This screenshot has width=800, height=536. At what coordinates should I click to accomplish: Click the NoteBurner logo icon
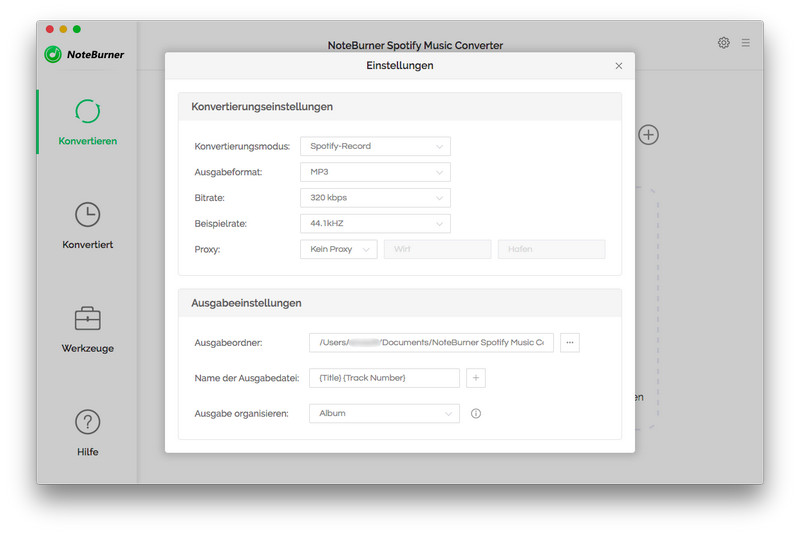click(53, 54)
